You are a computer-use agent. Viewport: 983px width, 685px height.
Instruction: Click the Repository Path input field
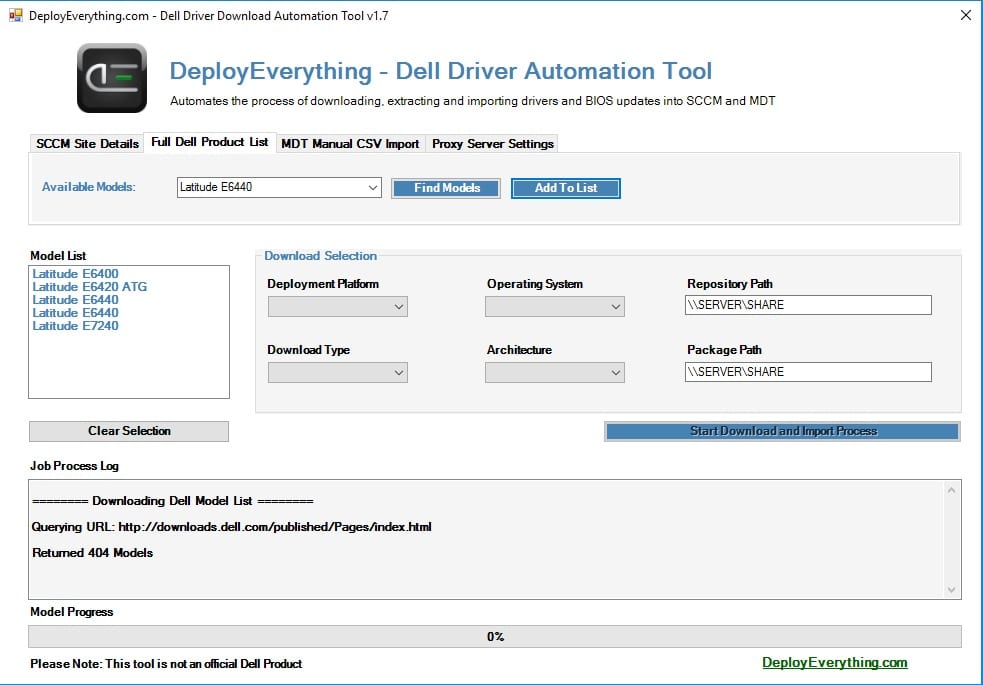click(x=808, y=305)
